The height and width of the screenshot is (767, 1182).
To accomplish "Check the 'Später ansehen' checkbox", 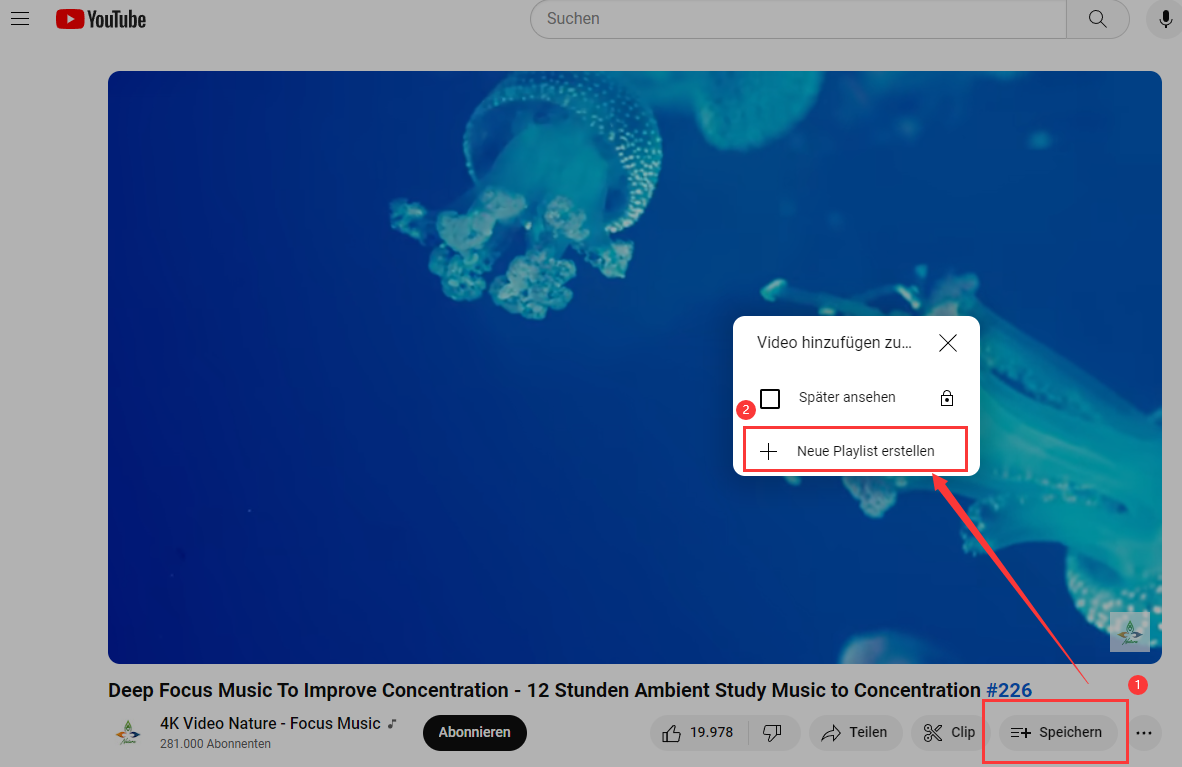I will [x=770, y=398].
